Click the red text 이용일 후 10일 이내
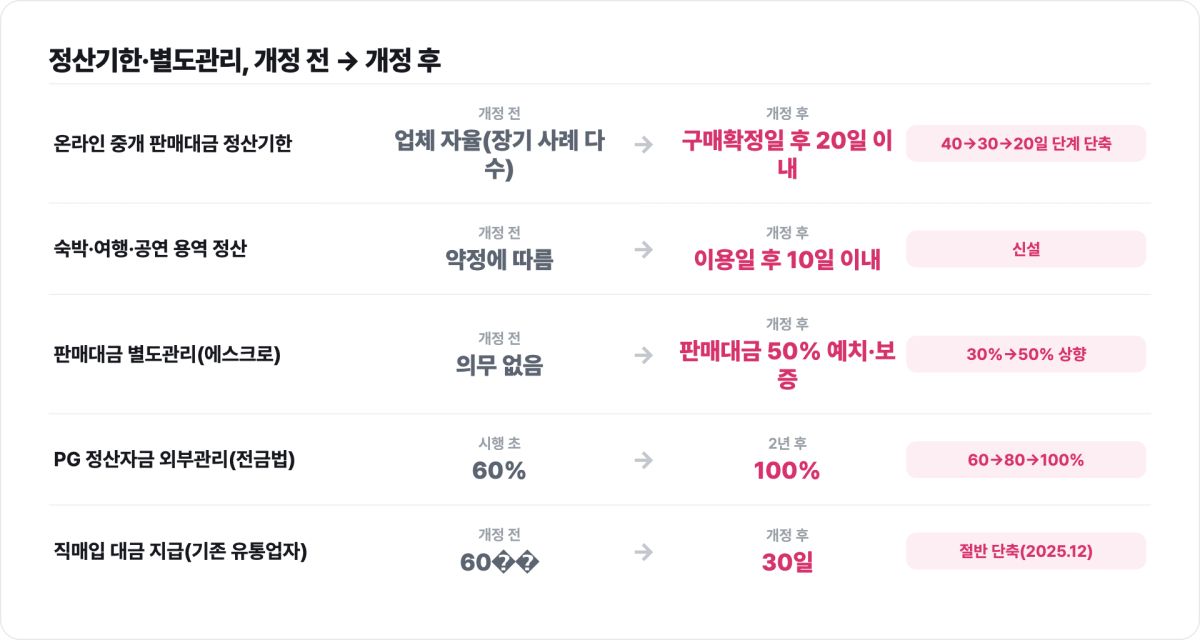This screenshot has height=640, width=1200. coord(787,260)
